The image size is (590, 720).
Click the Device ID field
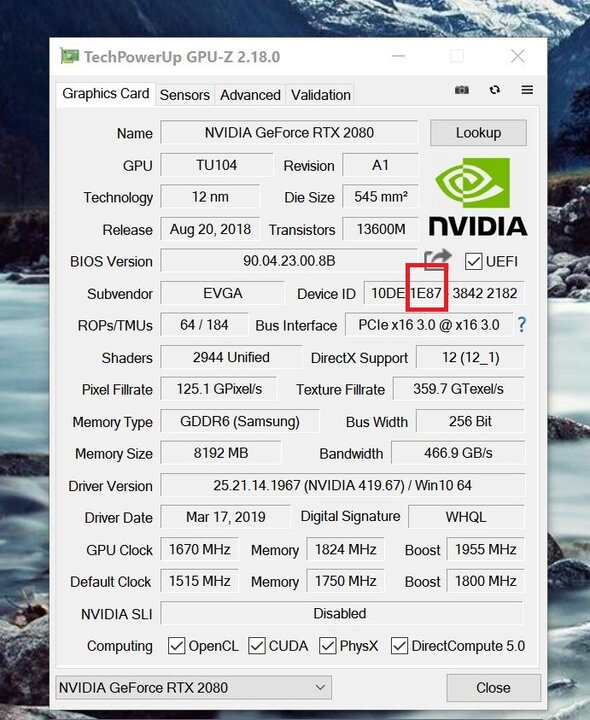pyautogui.click(x=444, y=293)
